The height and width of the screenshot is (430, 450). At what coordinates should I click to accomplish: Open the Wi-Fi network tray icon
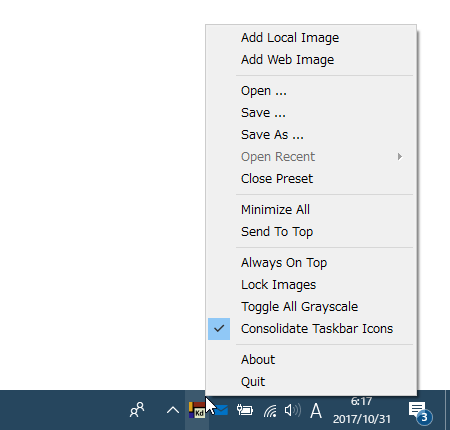tap(270, 410)
